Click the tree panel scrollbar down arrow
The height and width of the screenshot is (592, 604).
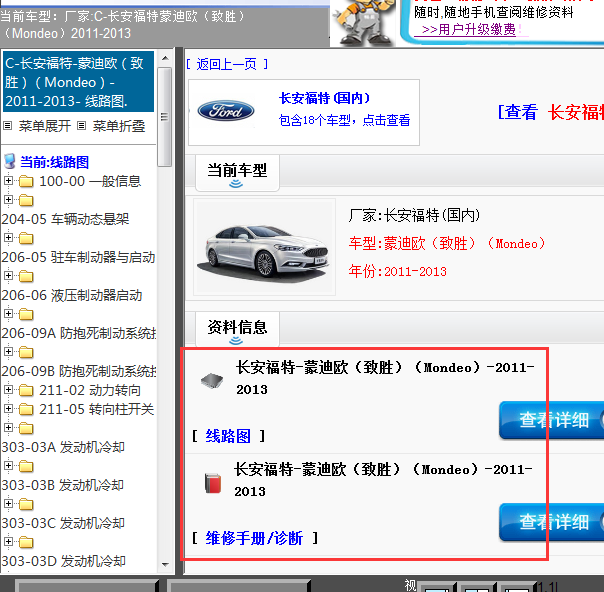point(165,565)
